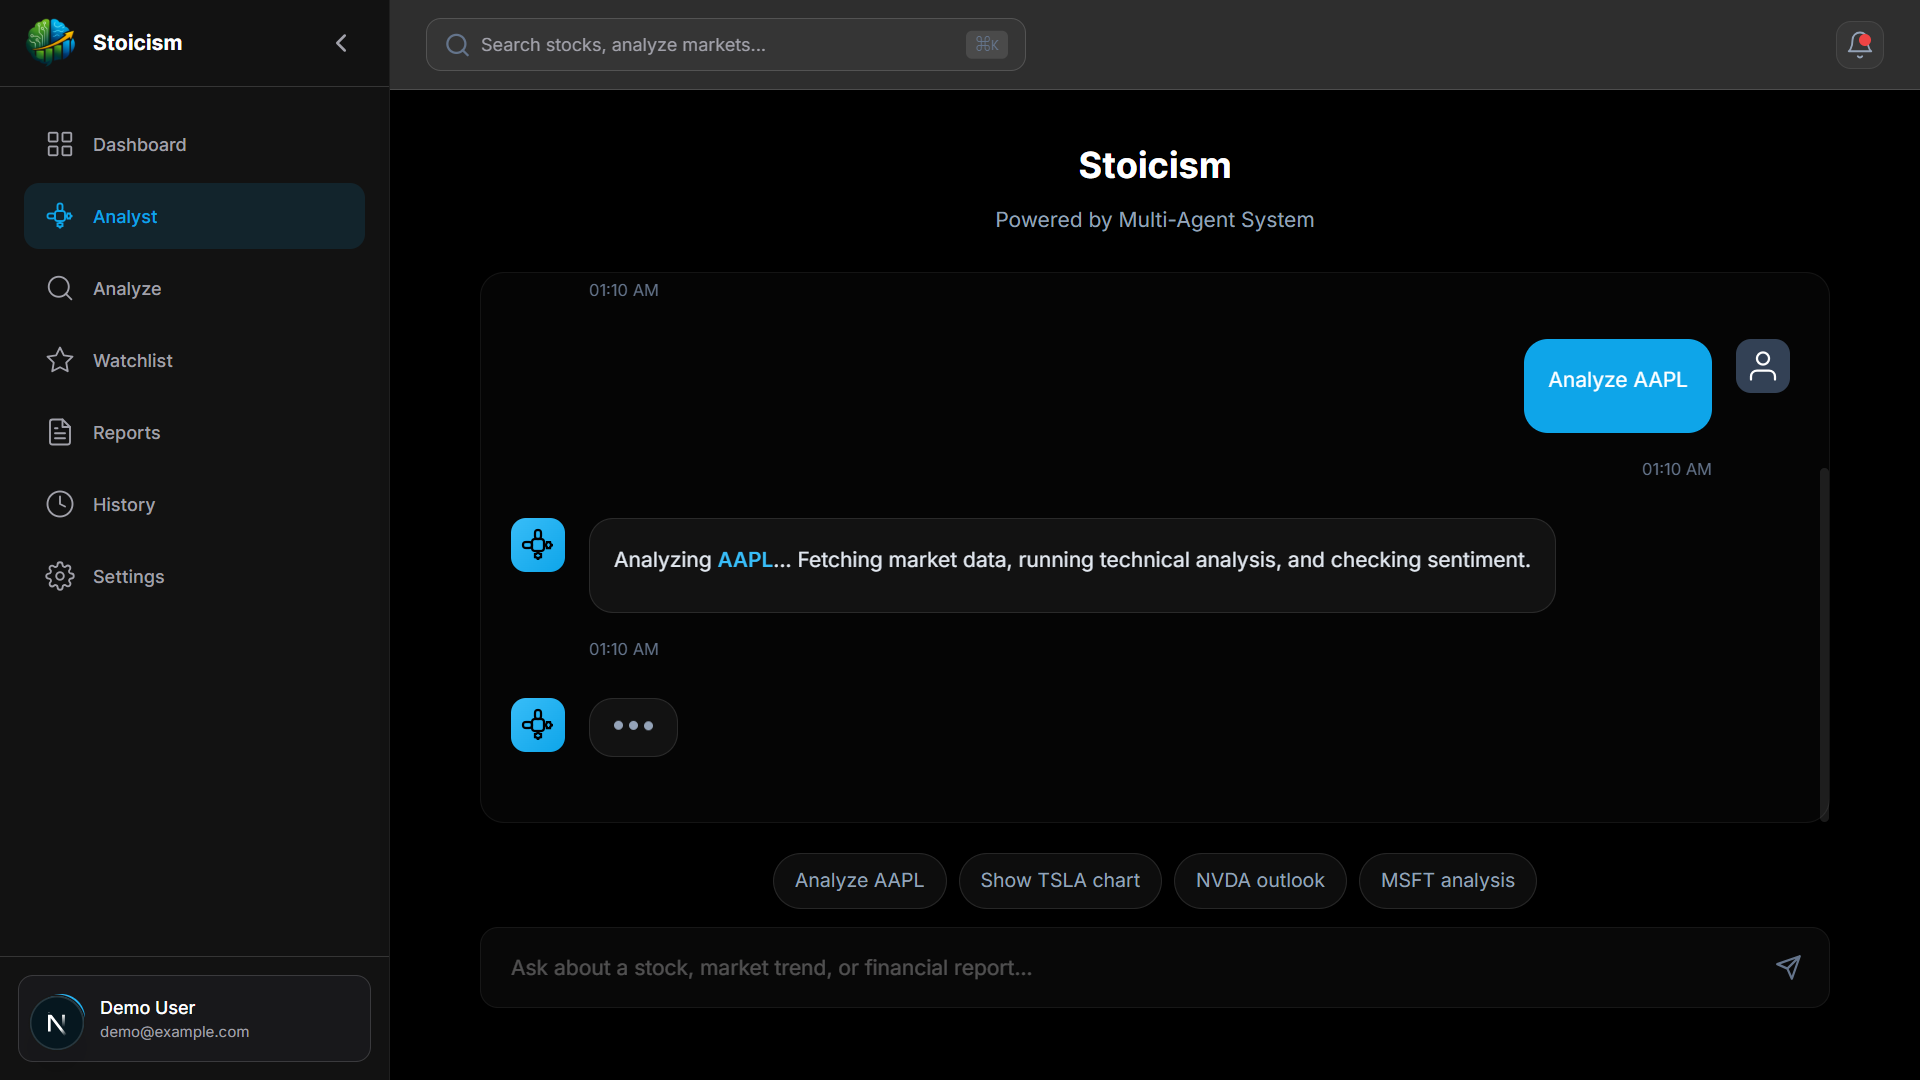Open History using the clock icon
Screen dimensions: 1920x1080
point(59,504)
